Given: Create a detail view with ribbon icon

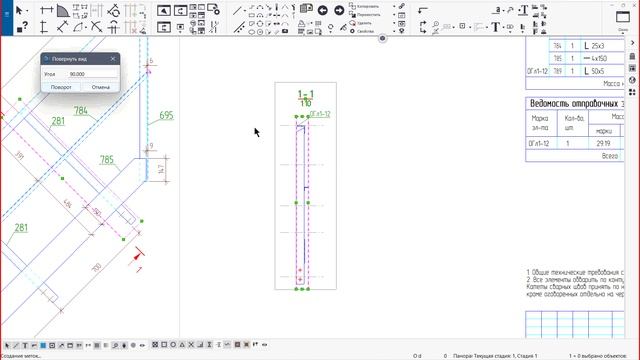Looking at the screenshot, I should (180, 11).
